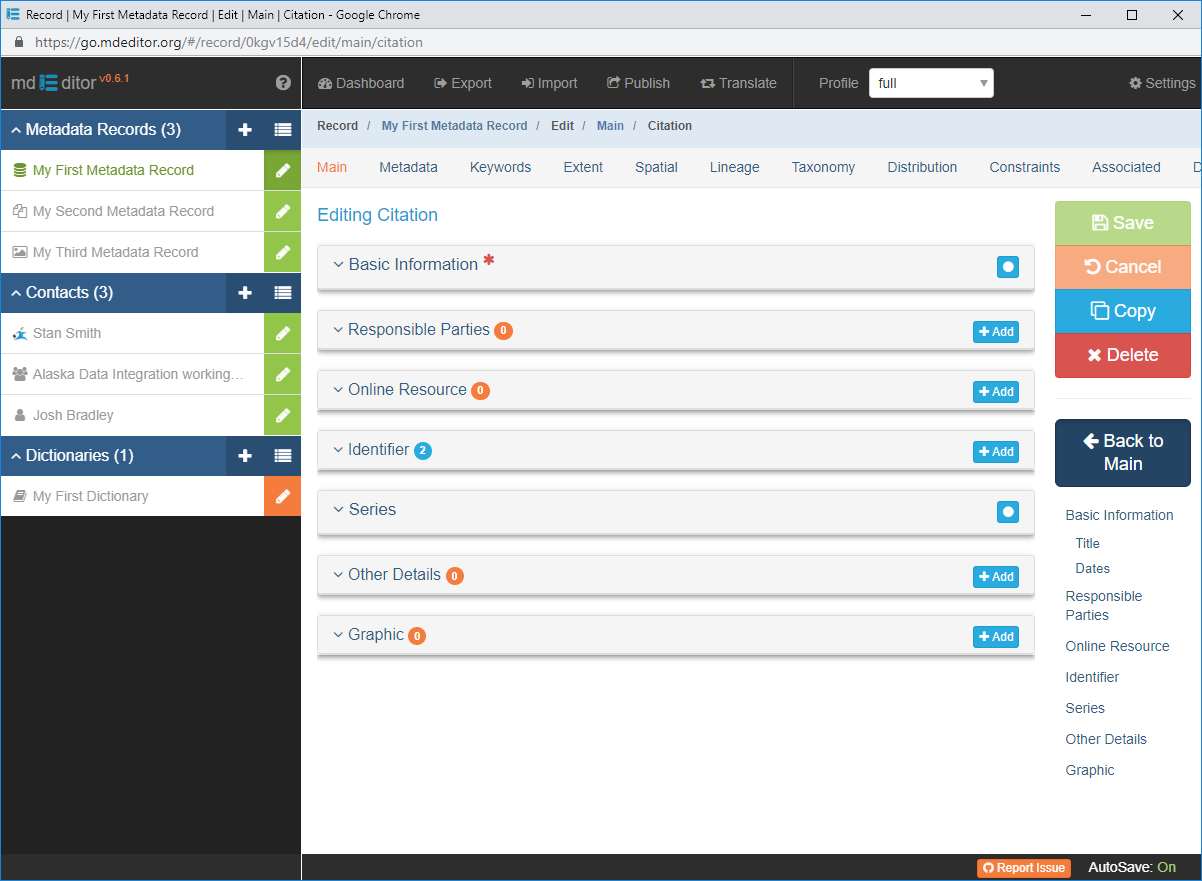Show the Metadata Records list view icon

tap(283, 129)
